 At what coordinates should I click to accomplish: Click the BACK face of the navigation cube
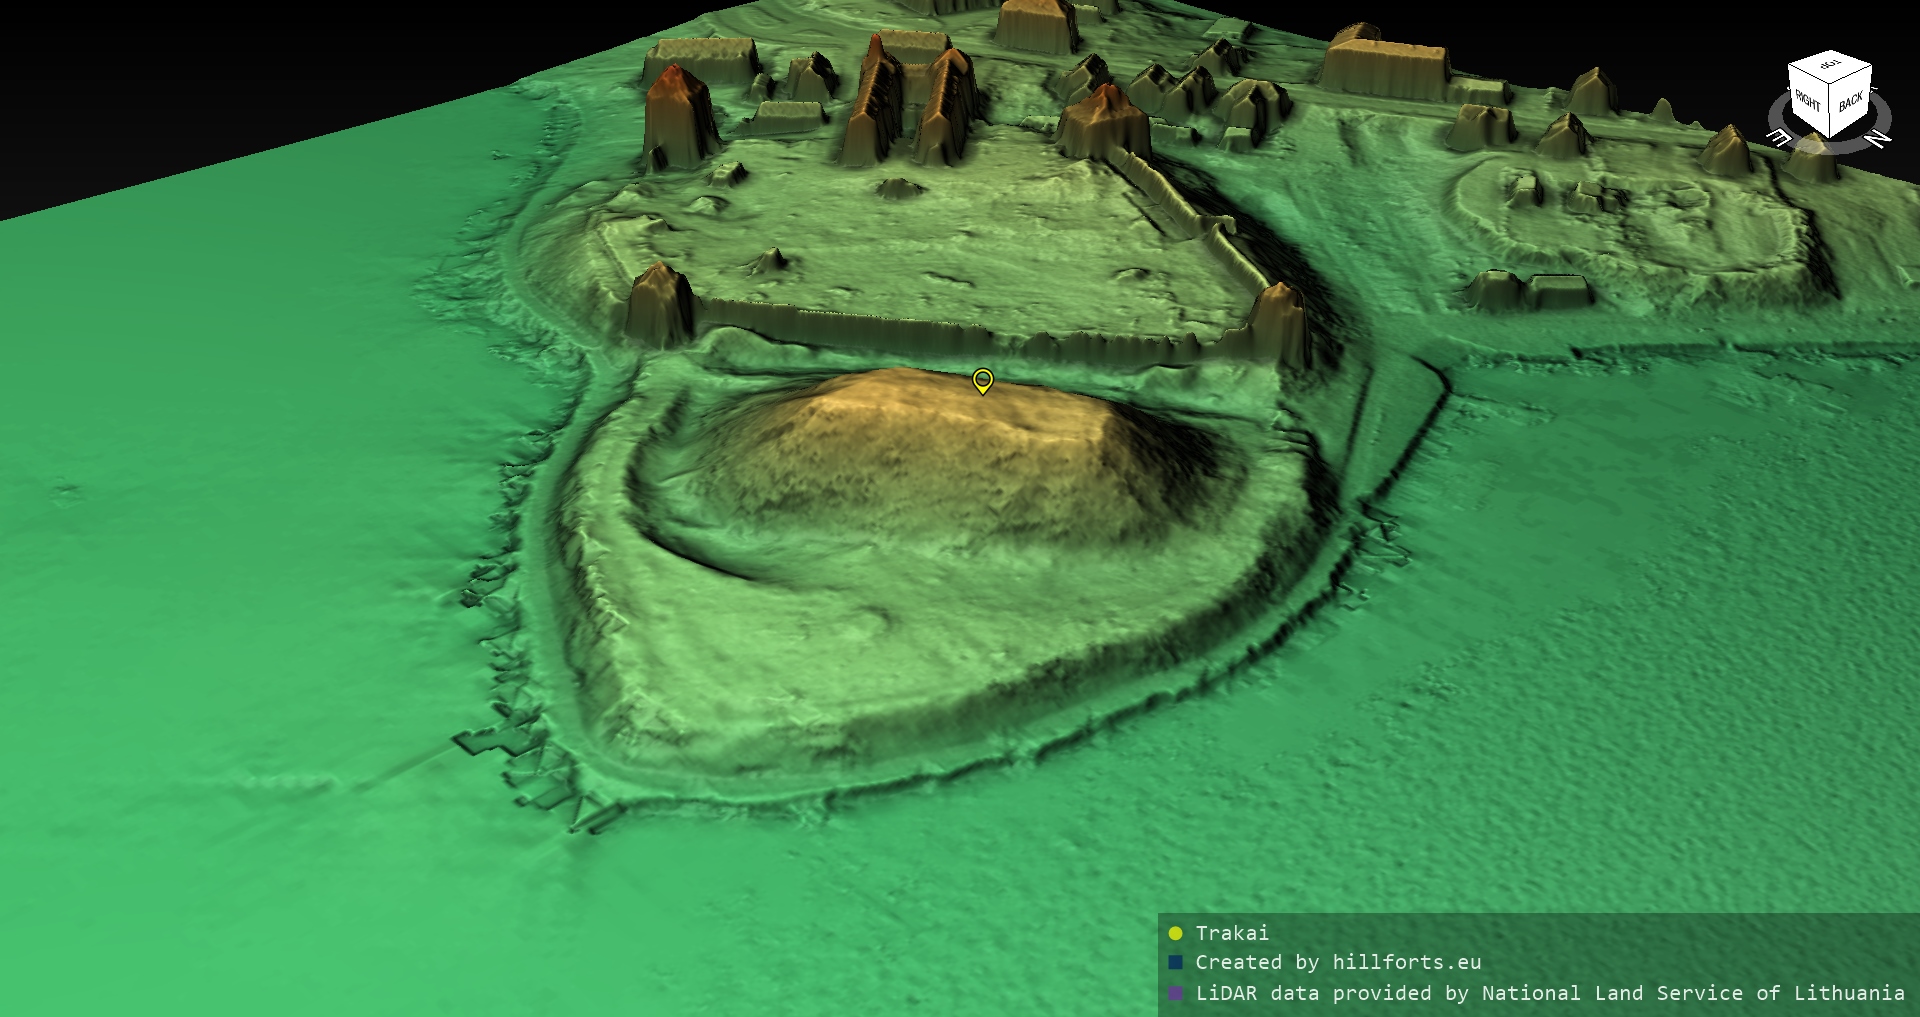pyautogui.click(x=1850, y=101)
